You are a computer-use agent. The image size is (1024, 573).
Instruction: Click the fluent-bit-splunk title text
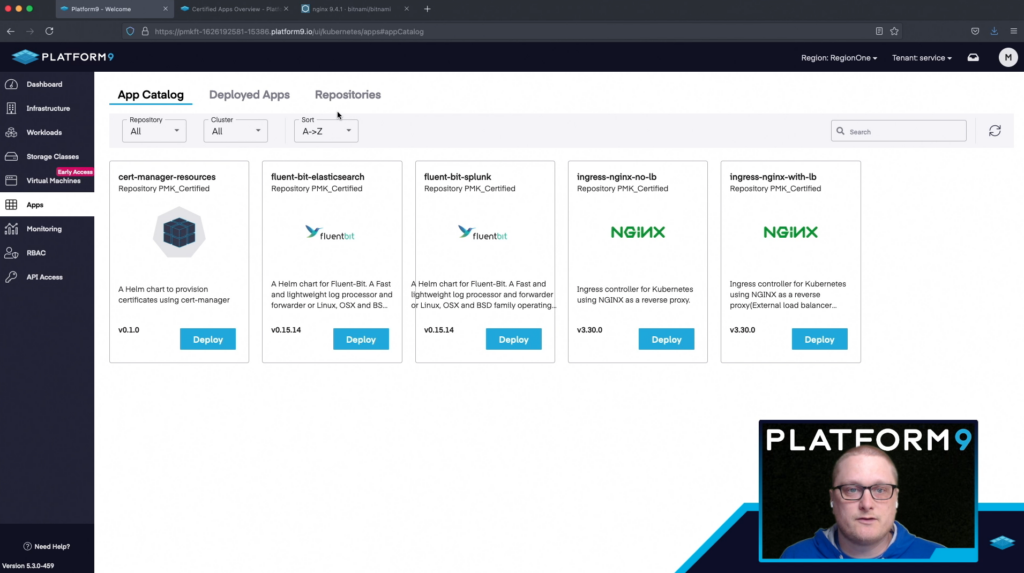(x=457, y=177)
